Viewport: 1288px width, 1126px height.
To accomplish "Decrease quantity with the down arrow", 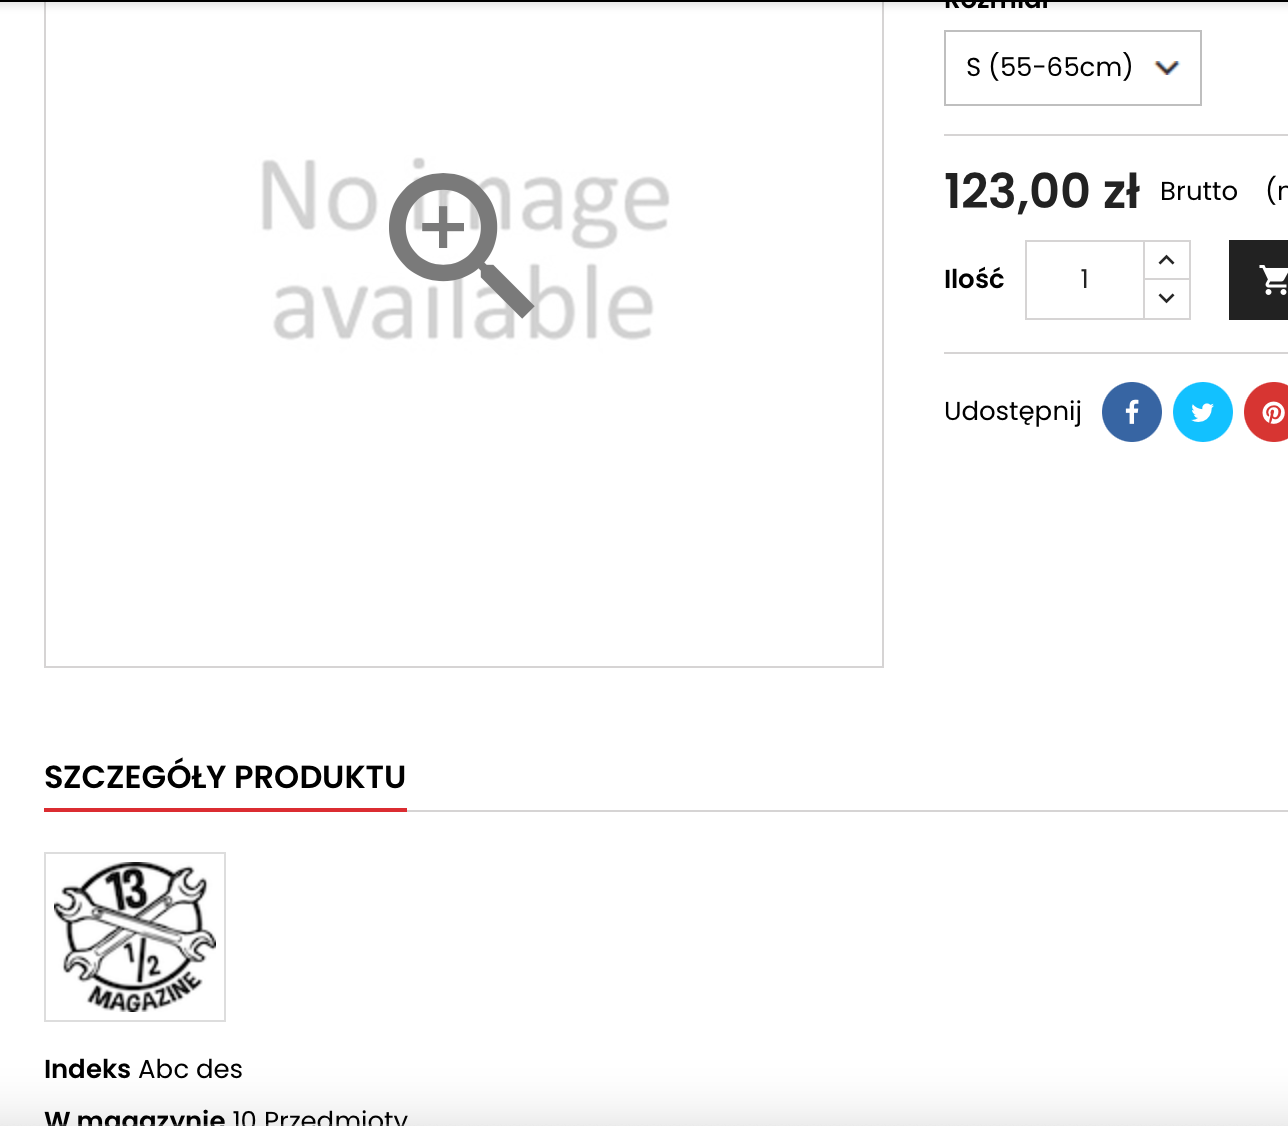I will (1166, 298).
